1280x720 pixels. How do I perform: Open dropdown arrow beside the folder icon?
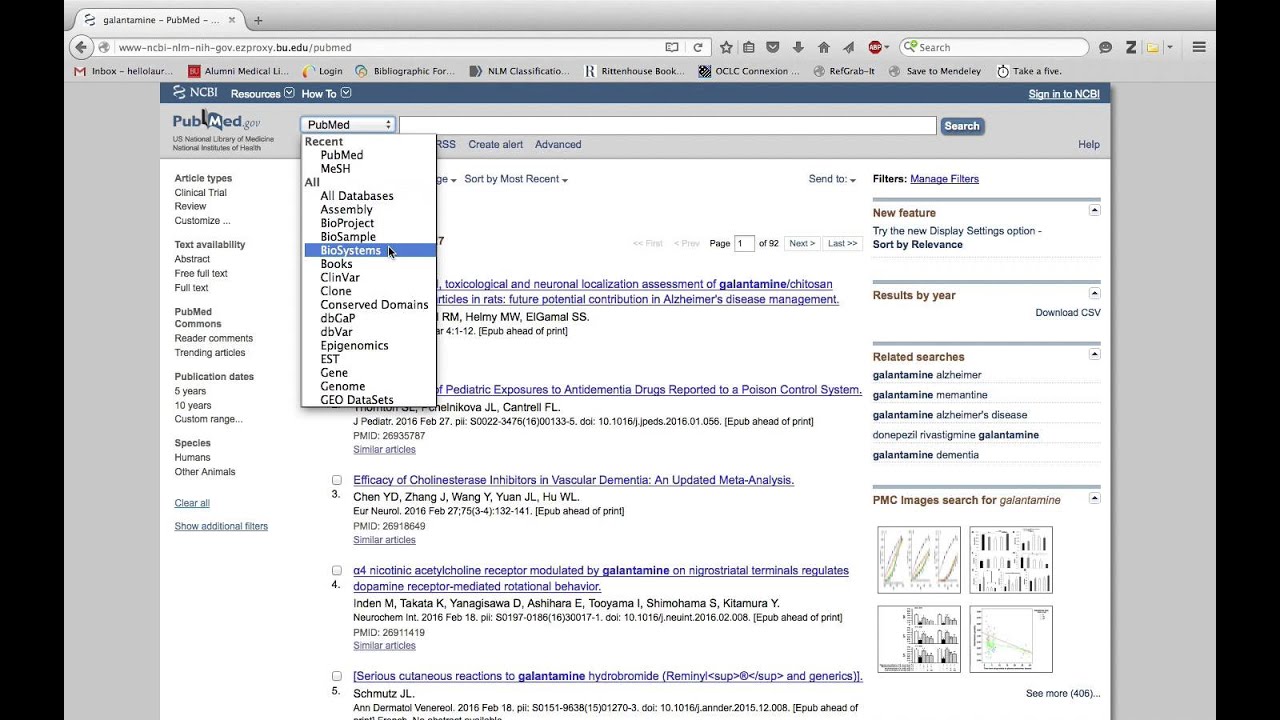pyautogui.click(x=1169, y=47)
